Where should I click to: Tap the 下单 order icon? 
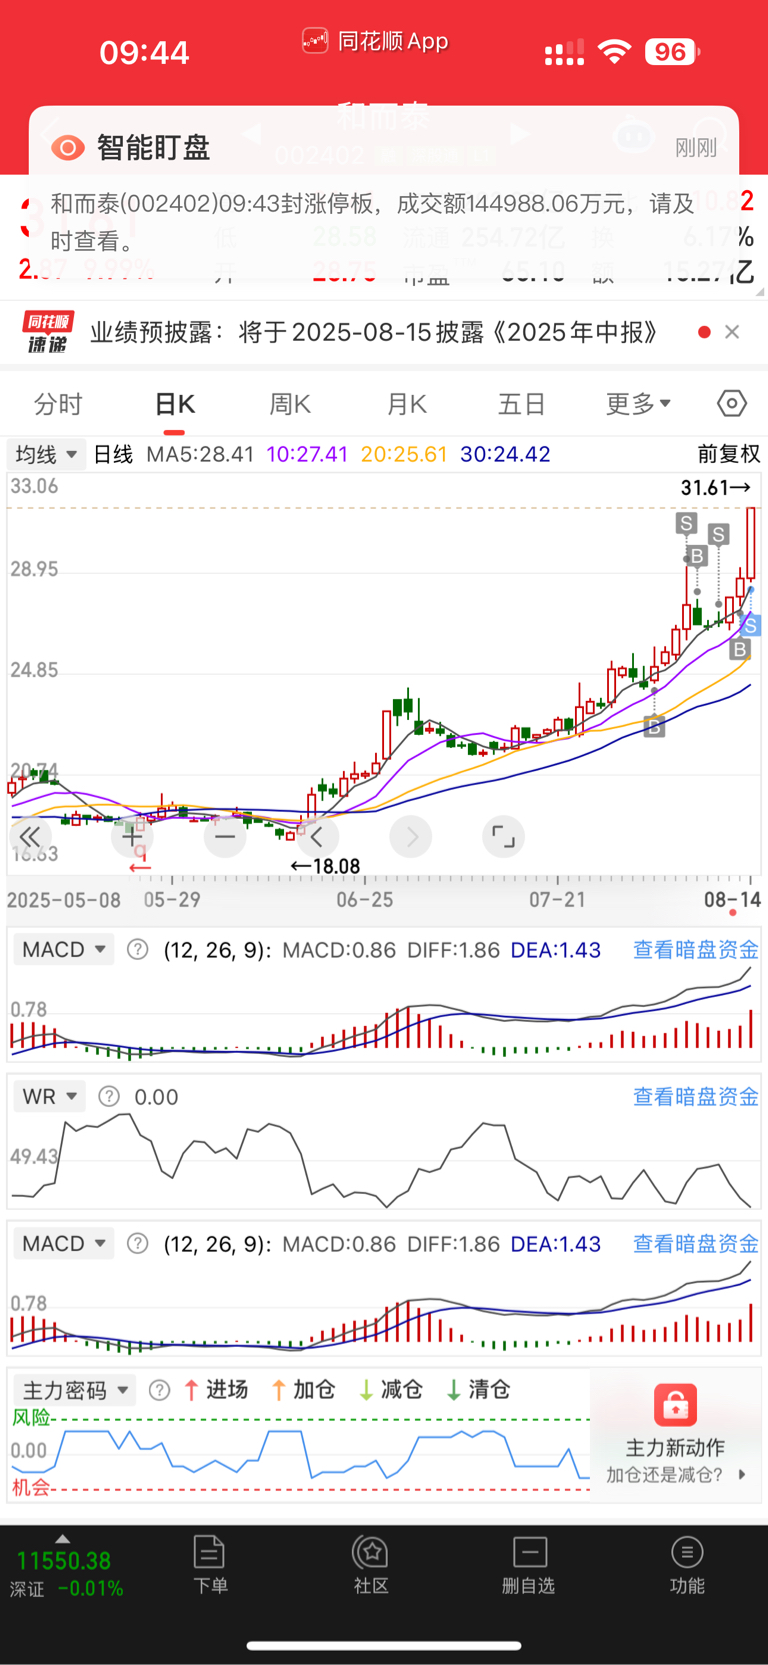(x=210, y=1565)
